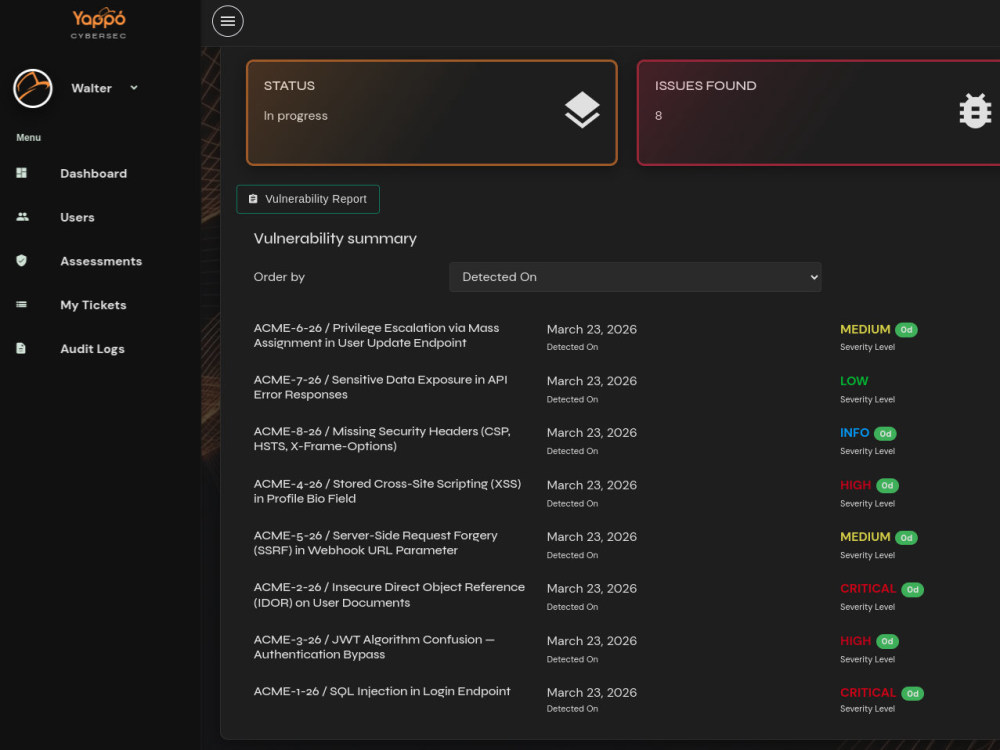Click the Yappo Cybersec logo

pyautogui.click(x=98, y=24)
